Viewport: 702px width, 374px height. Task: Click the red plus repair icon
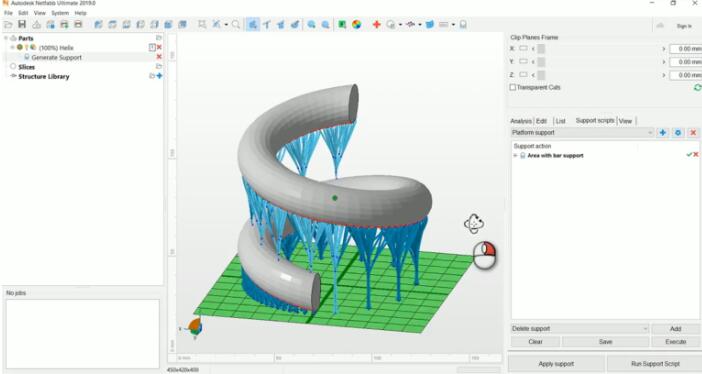(x=377, y=25)
